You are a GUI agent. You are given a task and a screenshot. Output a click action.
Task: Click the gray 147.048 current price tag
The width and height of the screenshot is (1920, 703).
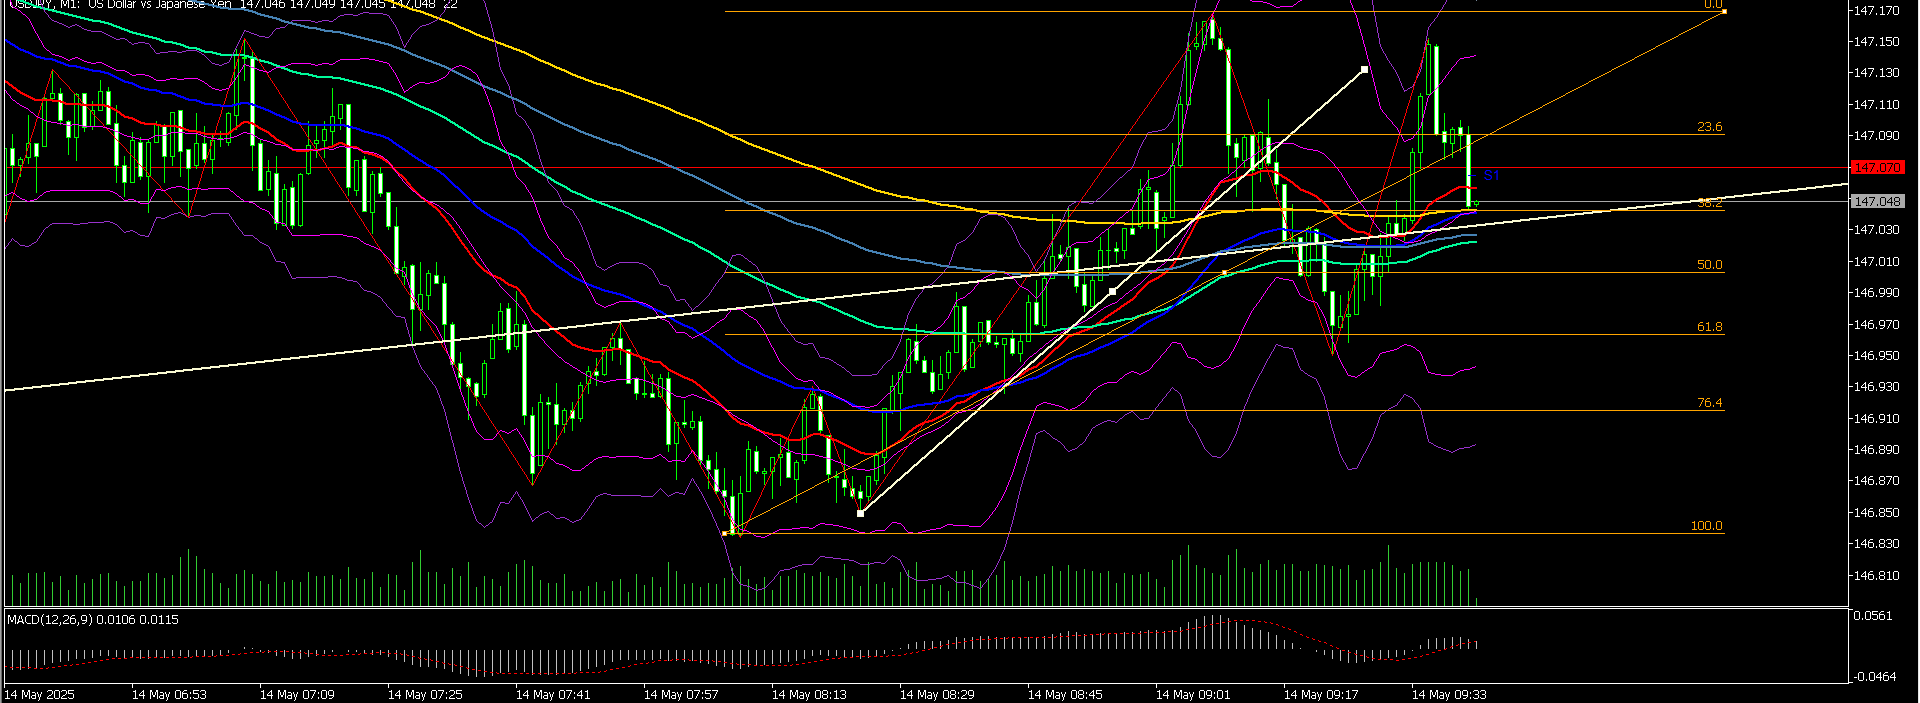(x=1877, y=201)
